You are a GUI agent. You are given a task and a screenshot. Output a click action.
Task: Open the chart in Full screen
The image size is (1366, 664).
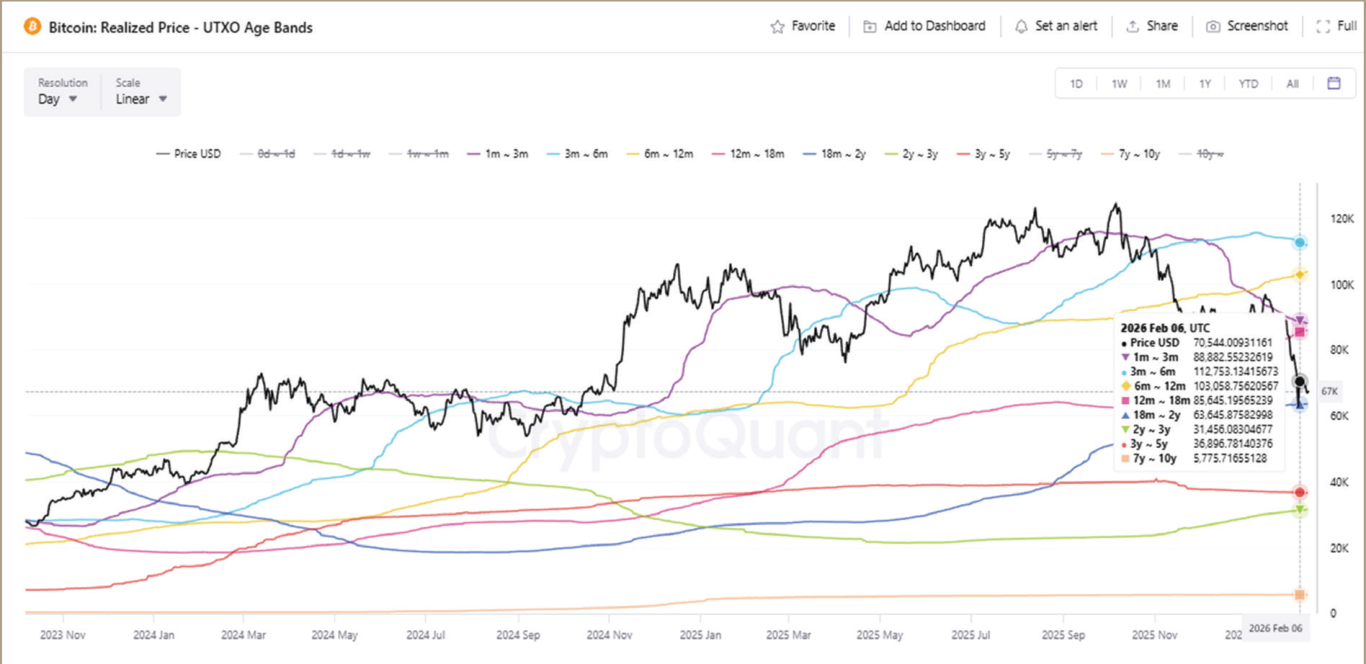click(1336, 26)
